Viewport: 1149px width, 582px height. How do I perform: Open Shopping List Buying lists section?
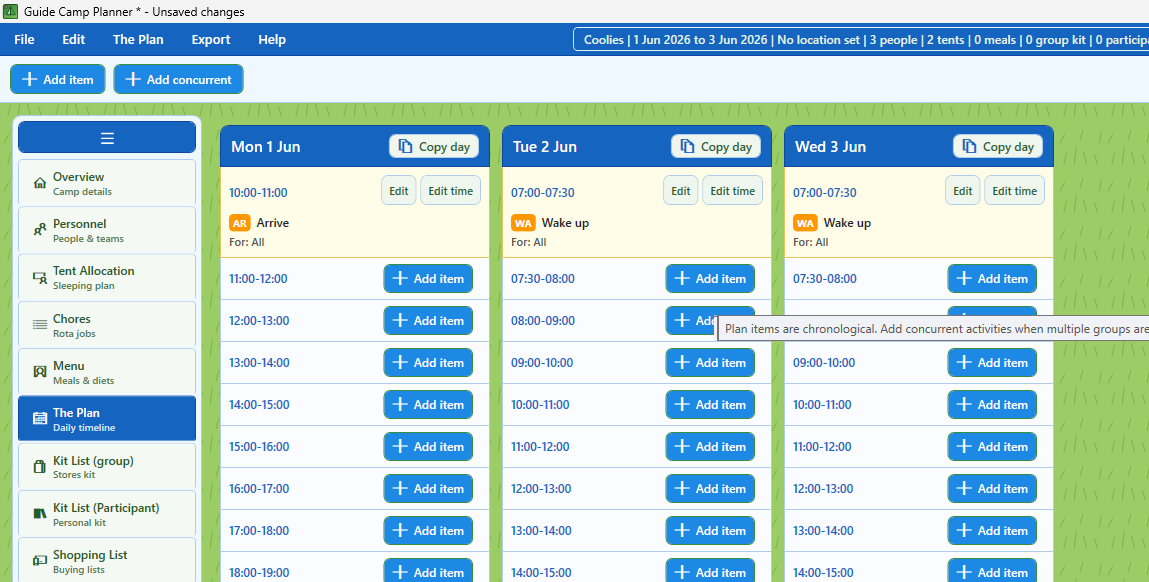pos(107,561)
